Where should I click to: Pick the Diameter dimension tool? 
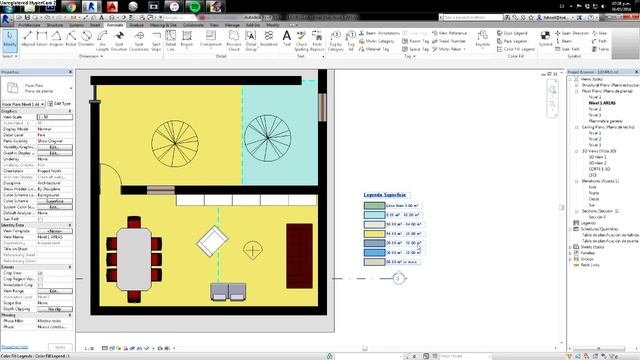coord(86,38)
